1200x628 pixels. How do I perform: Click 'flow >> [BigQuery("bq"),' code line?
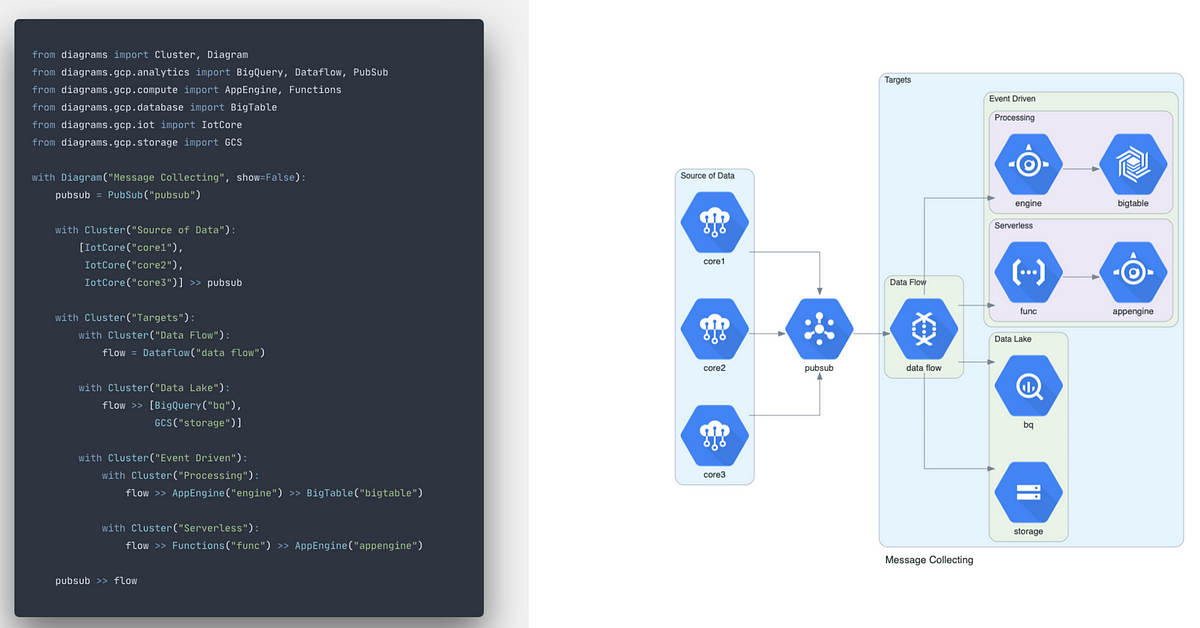point(172,405)
